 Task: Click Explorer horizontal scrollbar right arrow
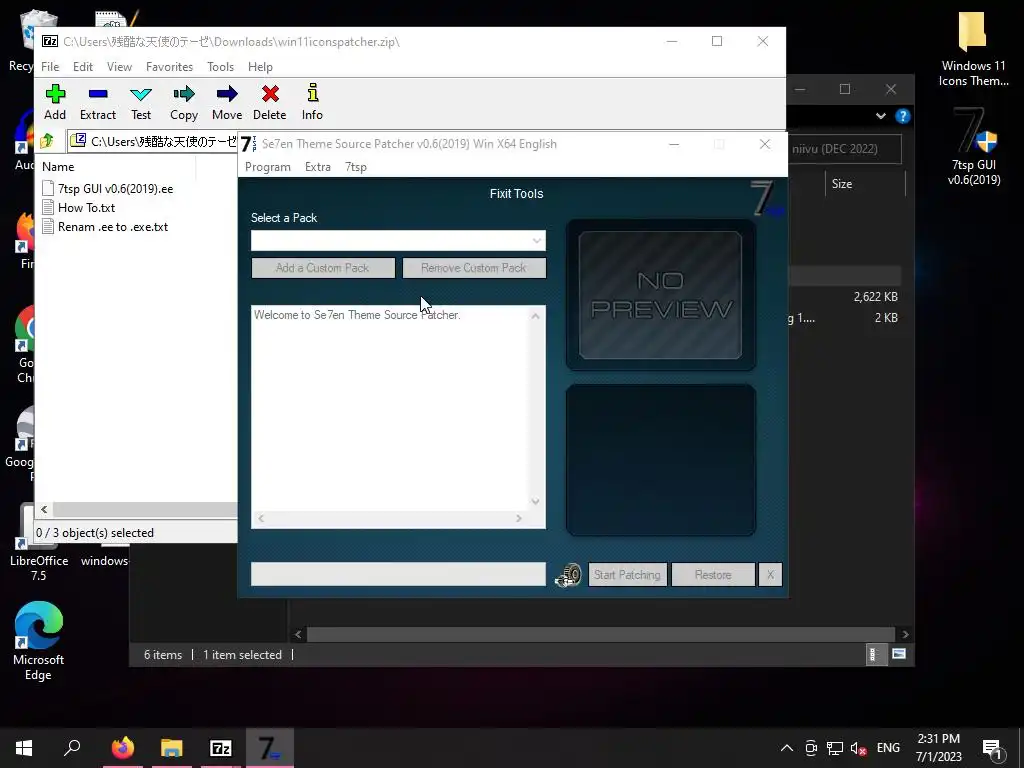[905, 634]
